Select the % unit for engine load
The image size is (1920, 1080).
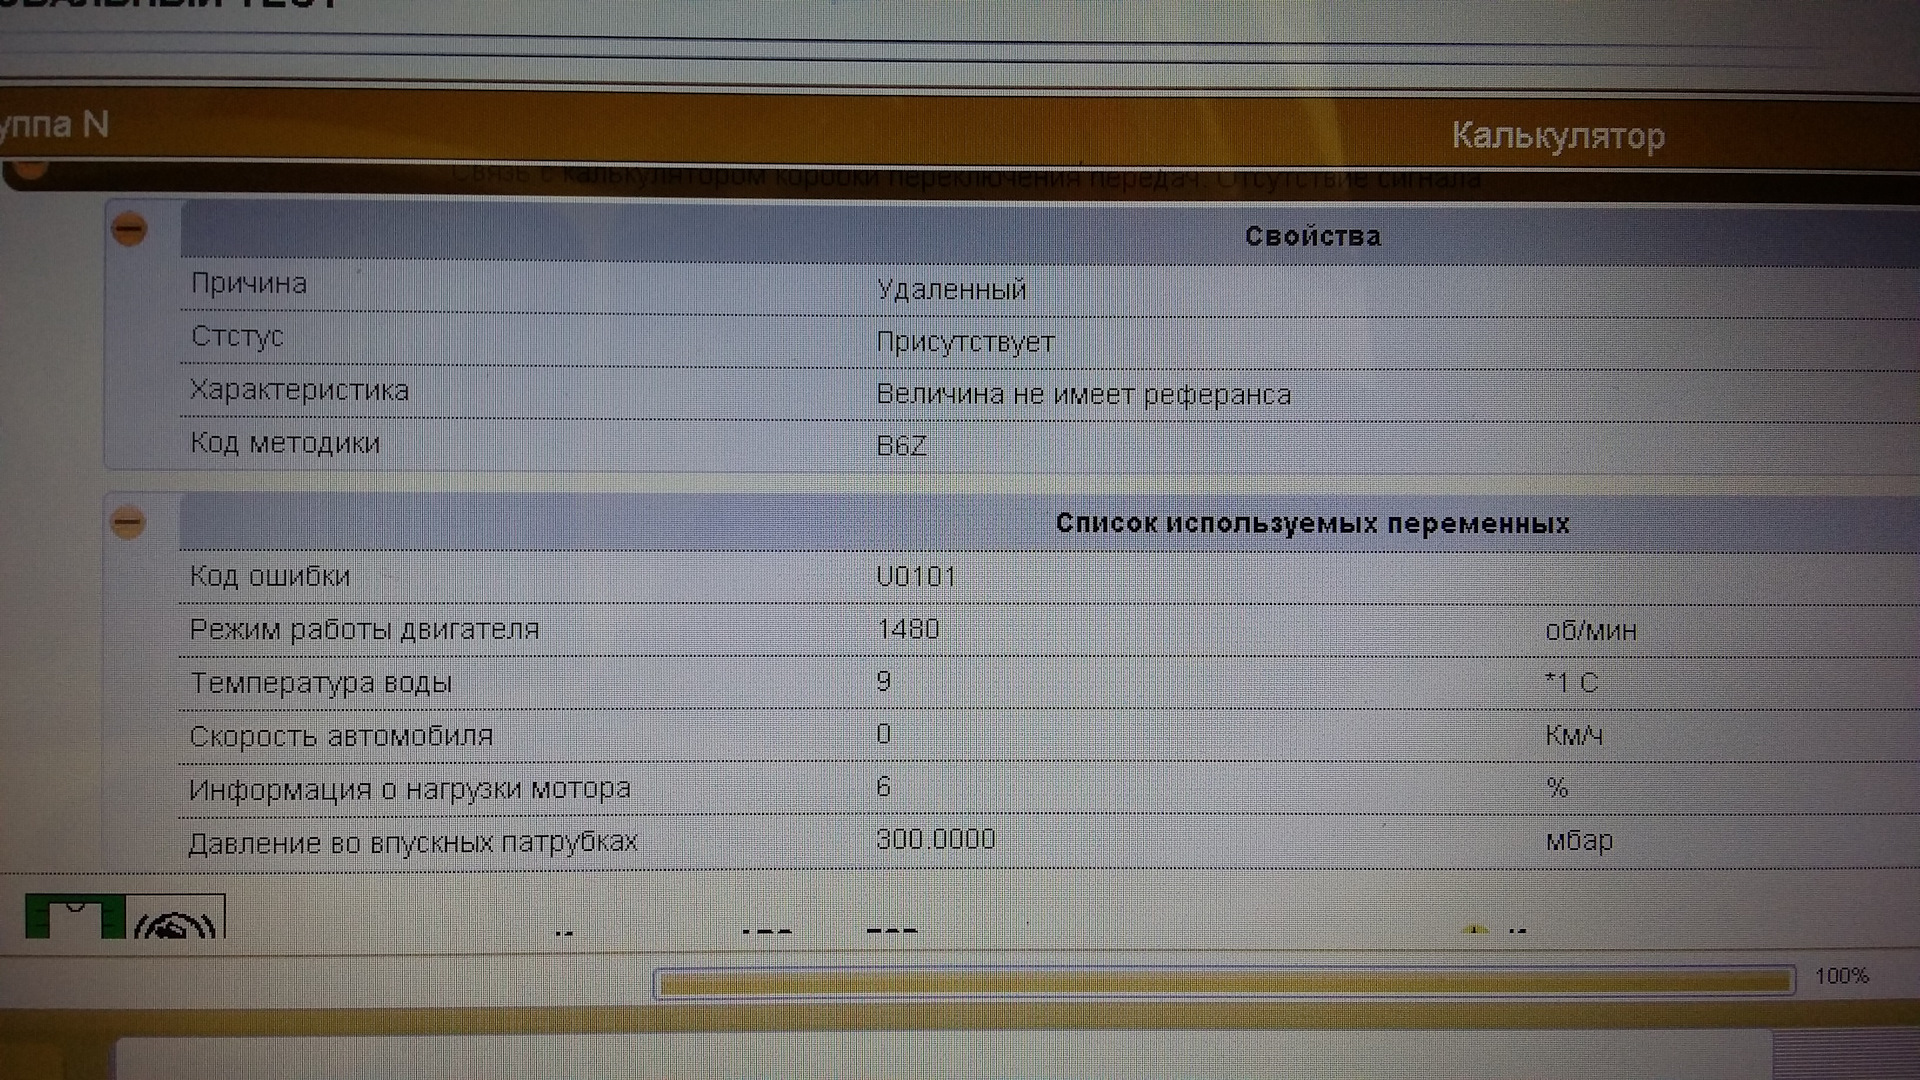1557,787
